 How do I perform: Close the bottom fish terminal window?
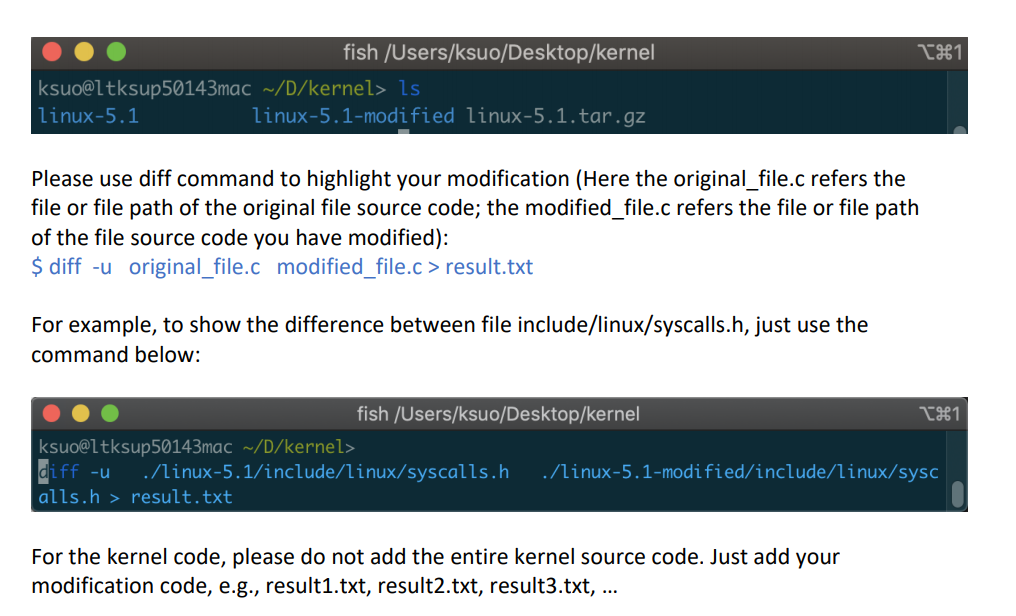coord(50,413)
